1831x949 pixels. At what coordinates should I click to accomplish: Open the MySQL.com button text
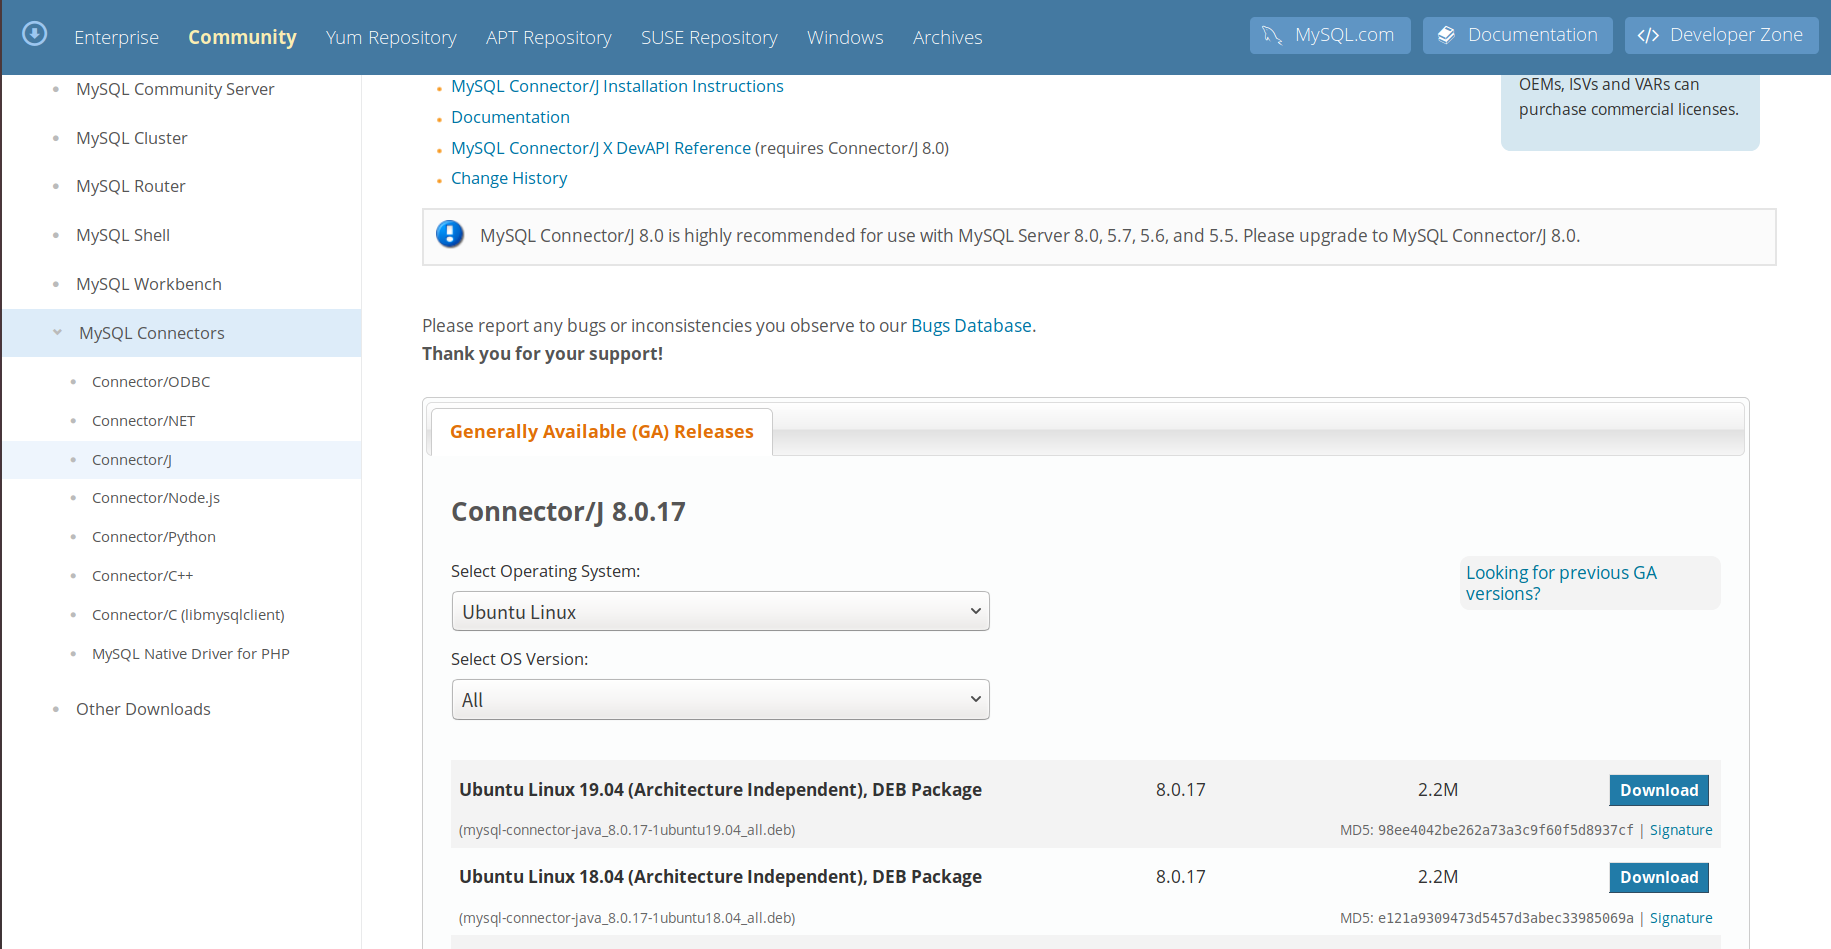(x=1344, y=35)
